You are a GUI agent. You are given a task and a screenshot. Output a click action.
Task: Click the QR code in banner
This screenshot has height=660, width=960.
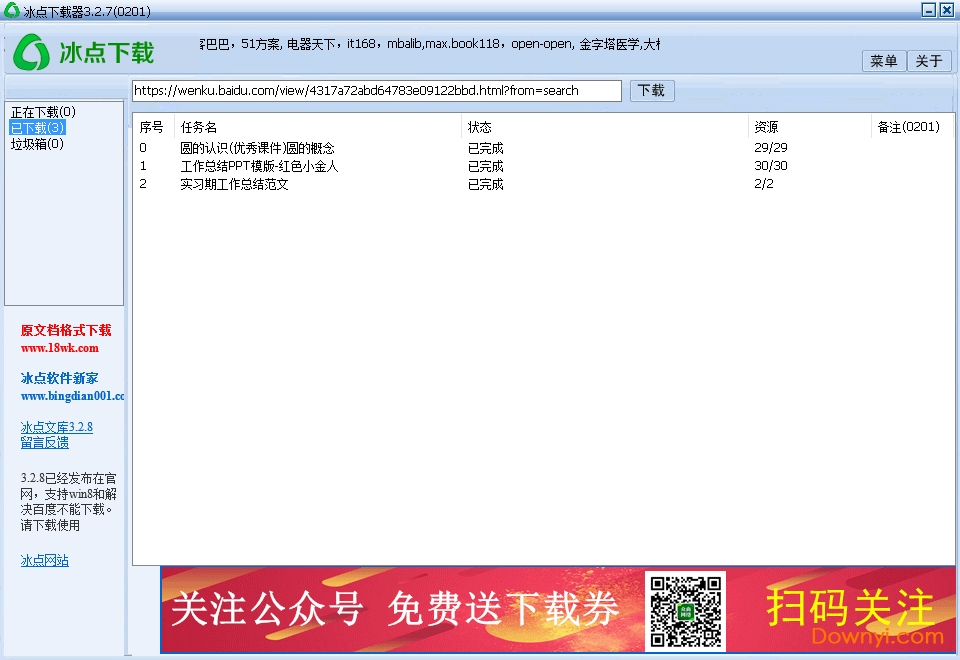coord(685,609)
